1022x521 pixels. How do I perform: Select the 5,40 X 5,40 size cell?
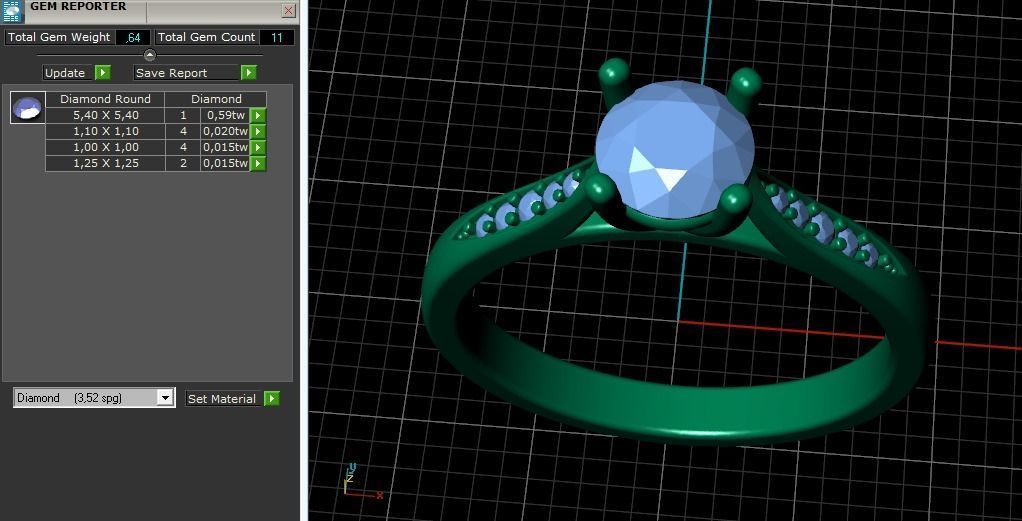coord(106,115)
